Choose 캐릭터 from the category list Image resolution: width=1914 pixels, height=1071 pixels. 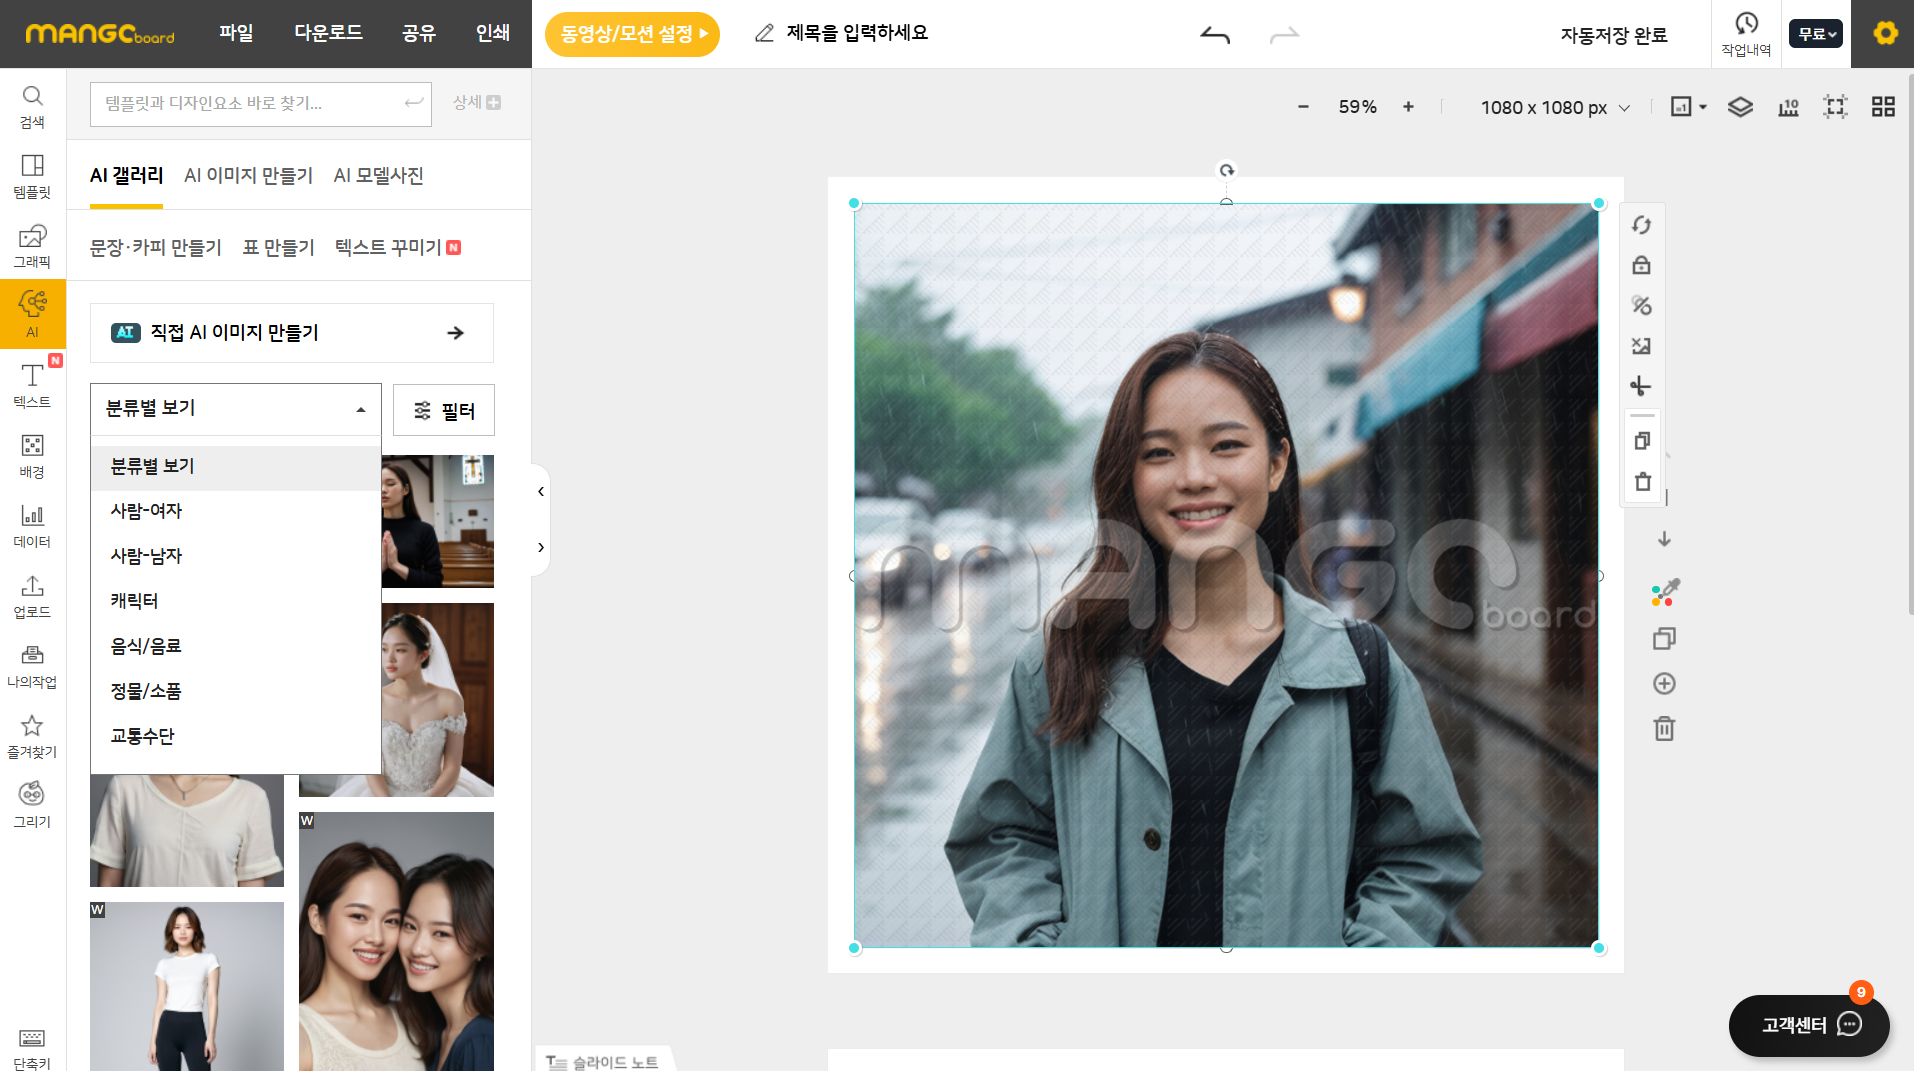point(236,601)
